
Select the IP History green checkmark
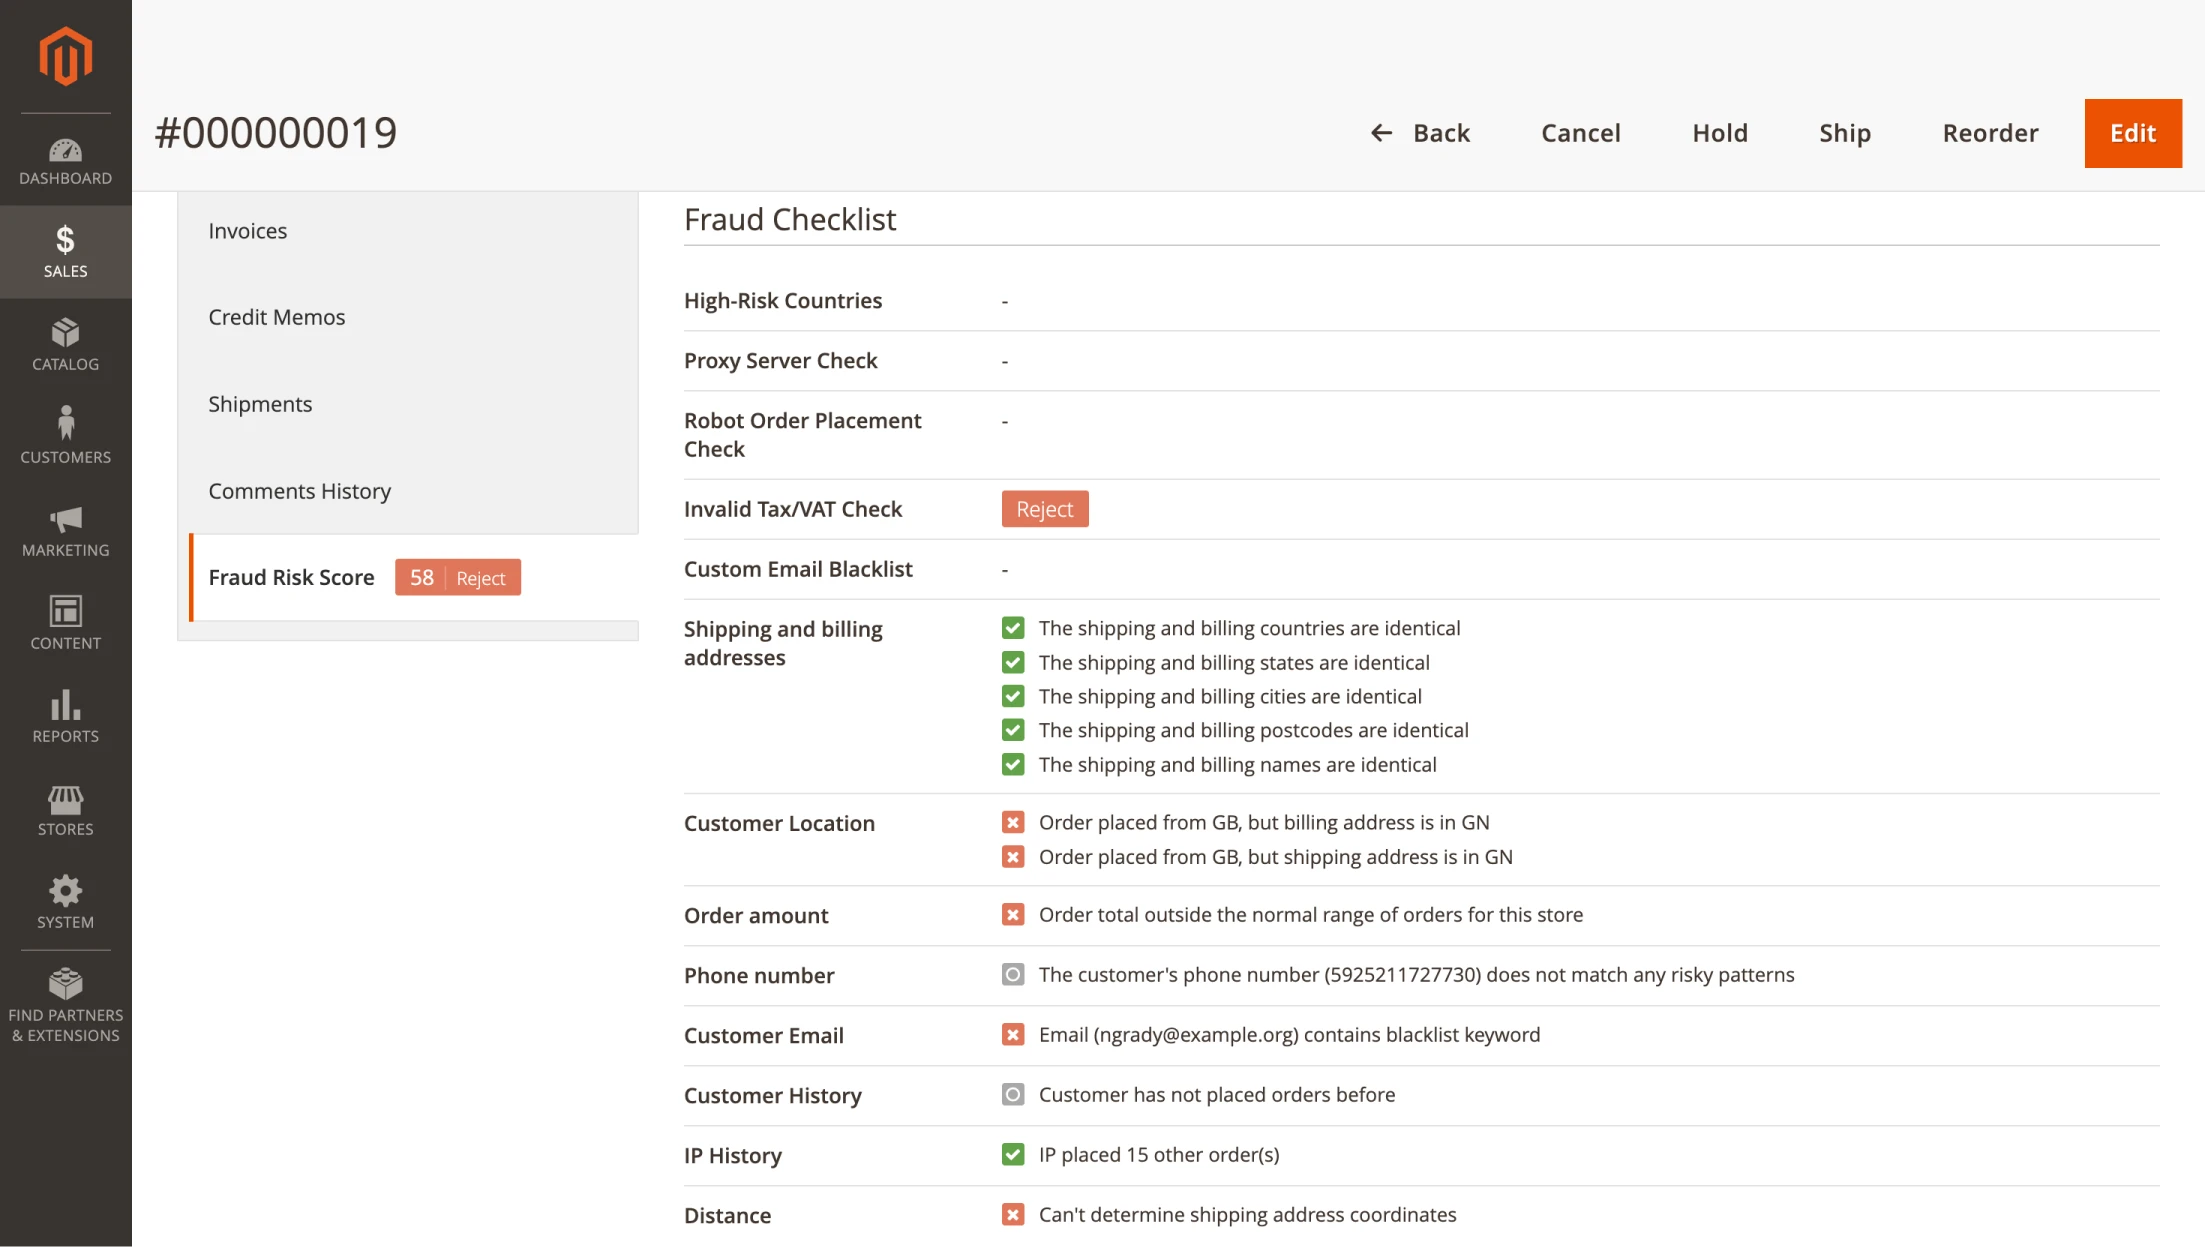click(1013, 1154)
